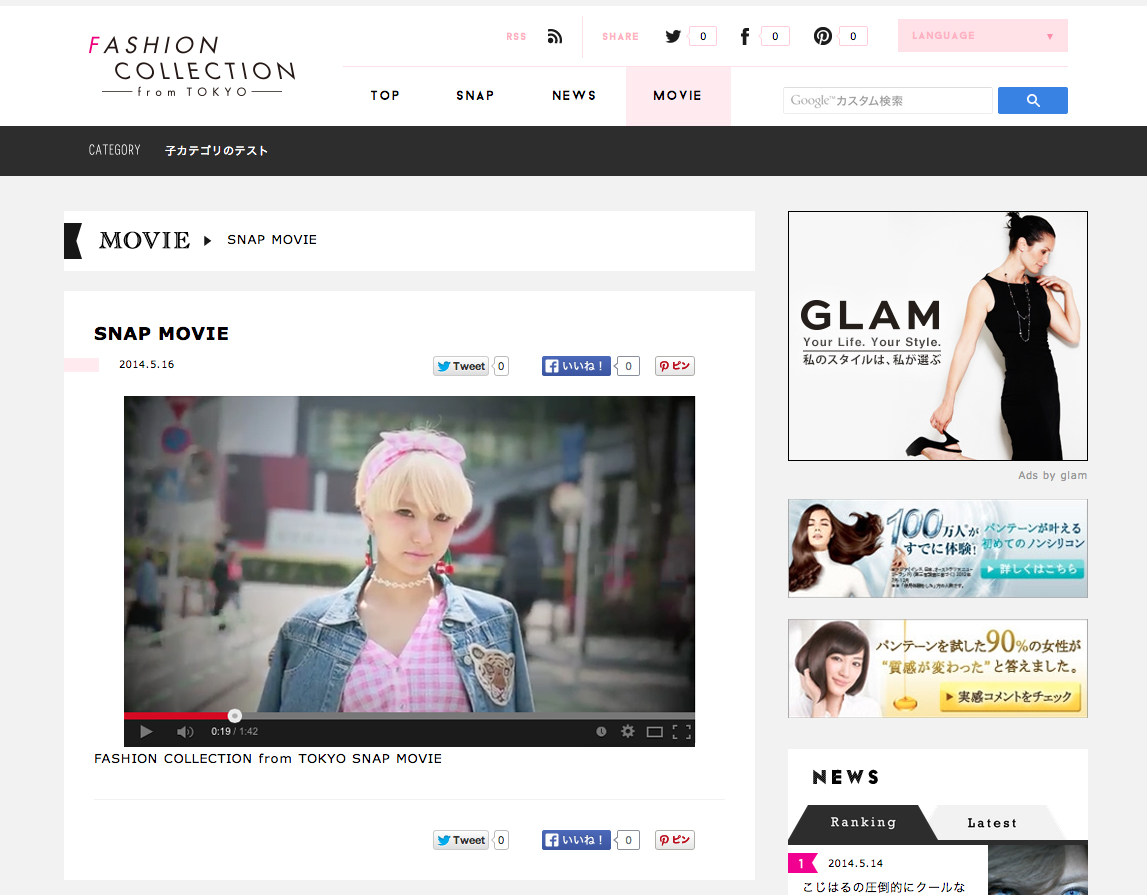Click the header Facebook share icon
Screen dimensions: 1147x895
coord(745,37)
